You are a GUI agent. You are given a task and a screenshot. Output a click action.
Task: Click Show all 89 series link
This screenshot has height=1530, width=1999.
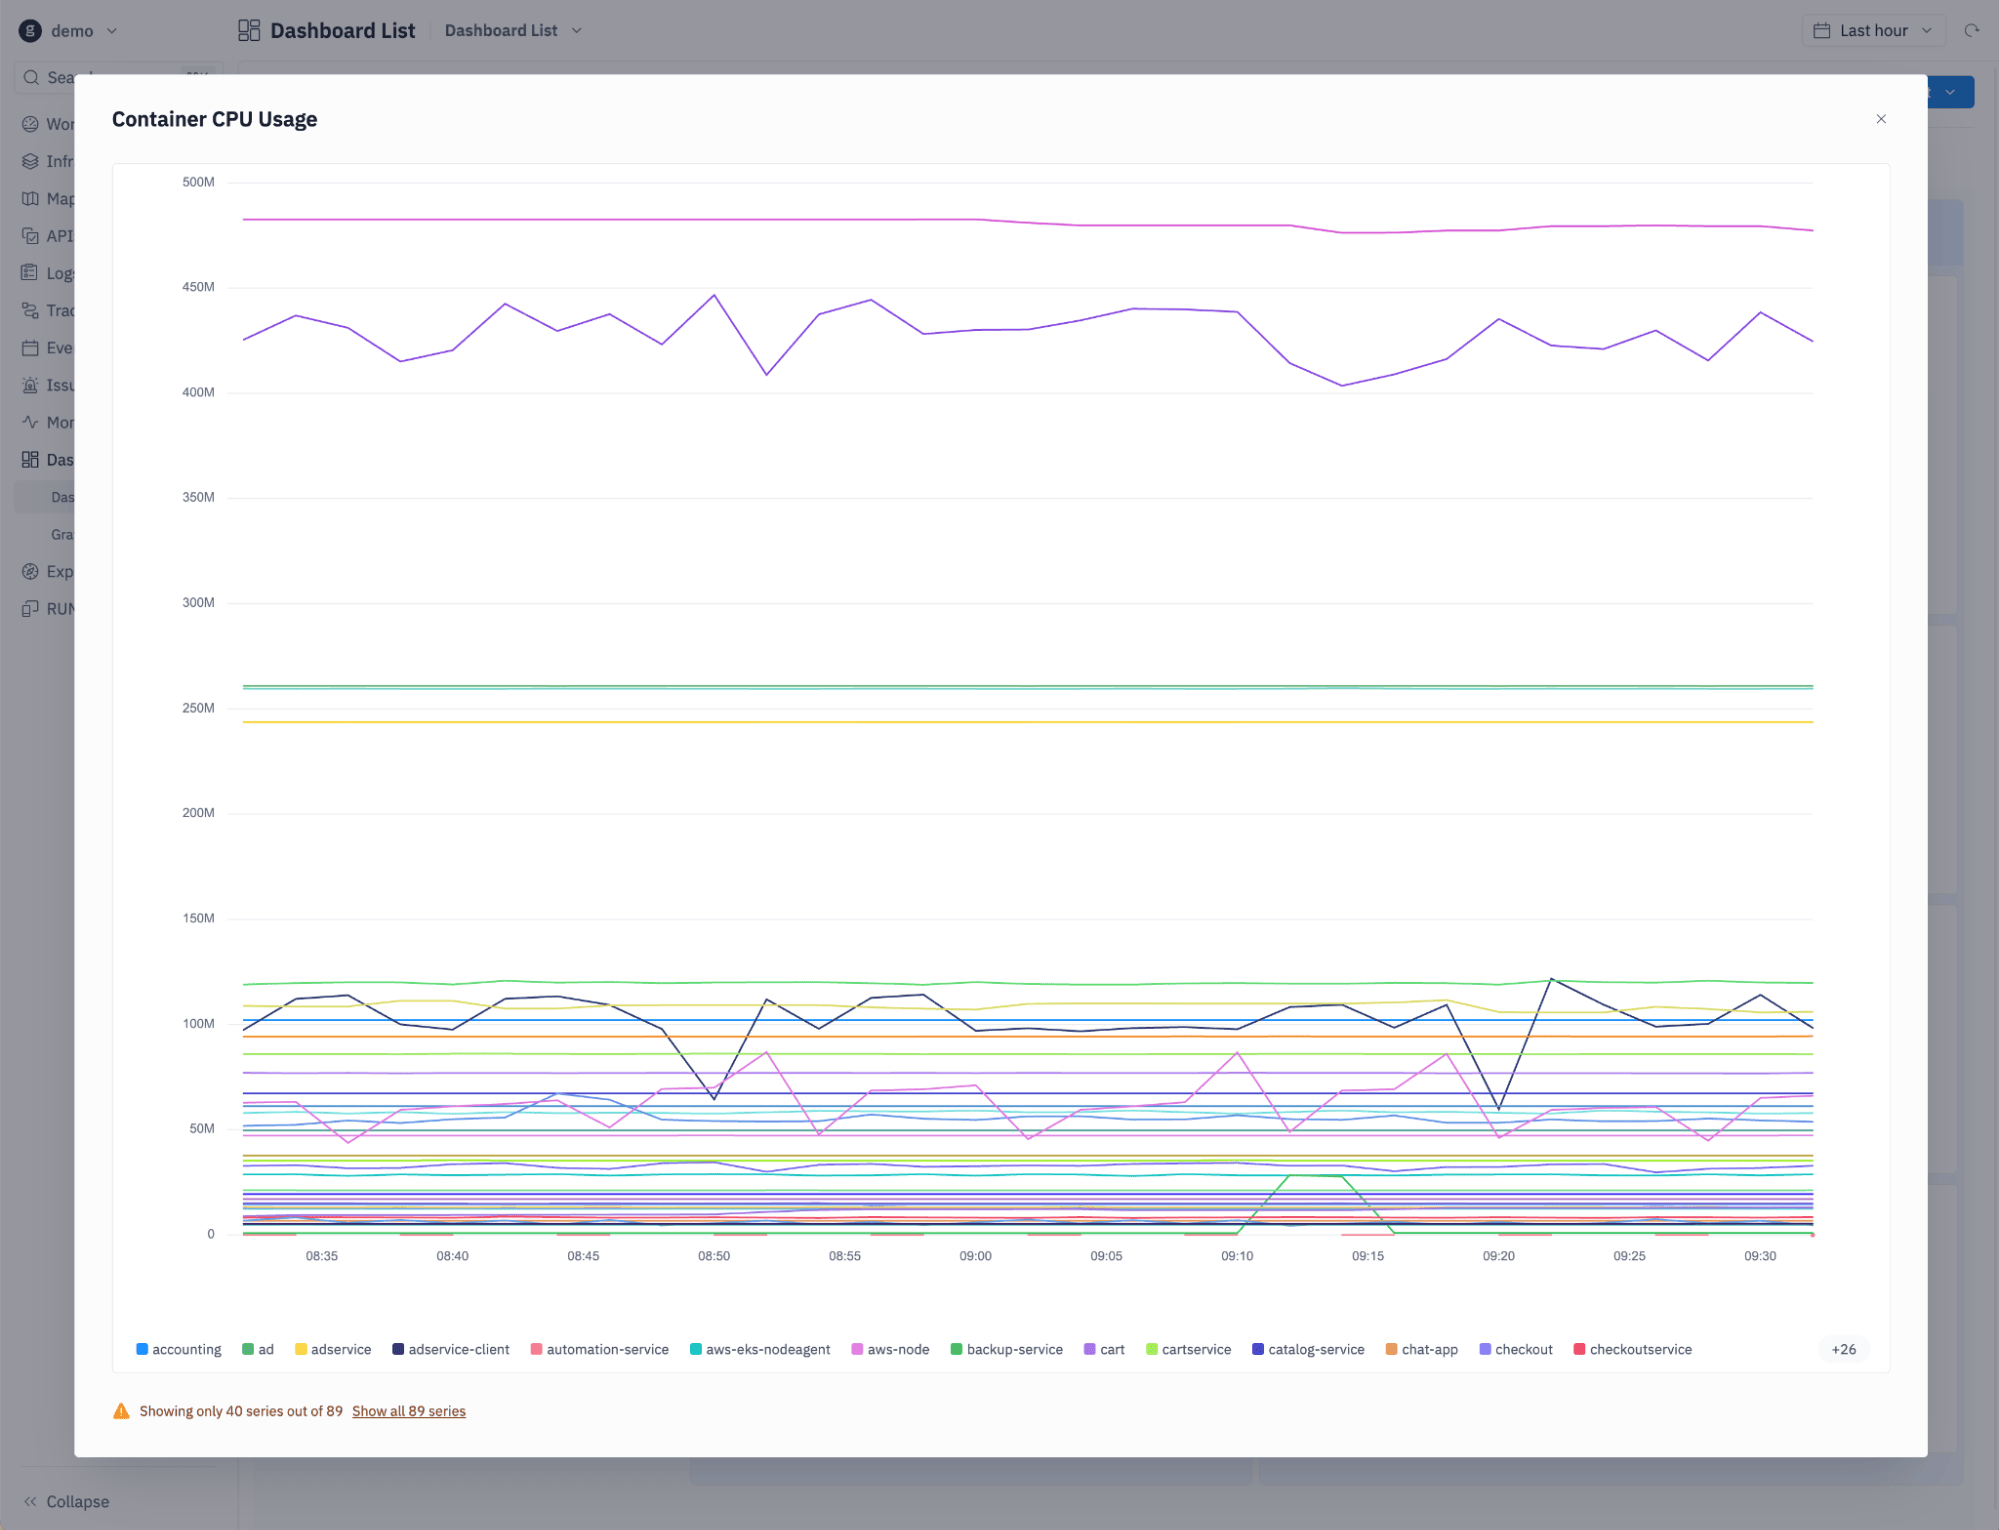(x=408, y=1411)
